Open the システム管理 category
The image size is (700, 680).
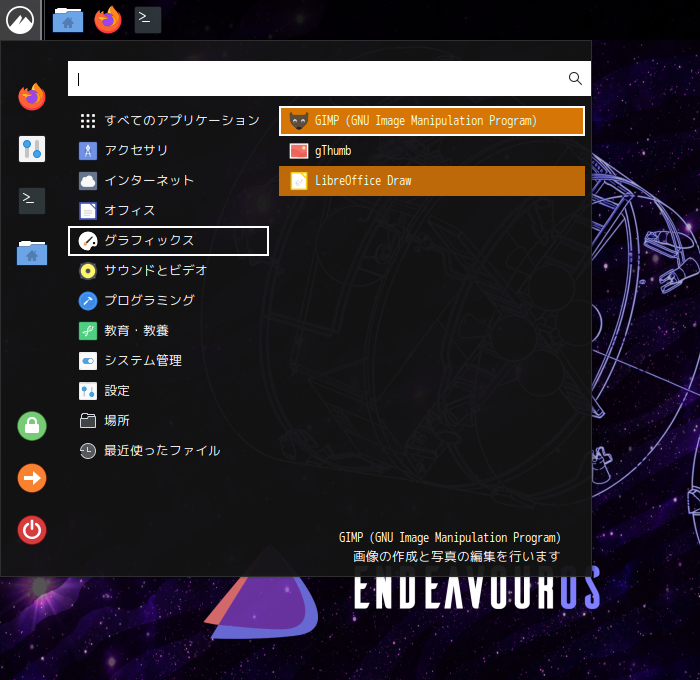pyautogui.click(x=168, y=361)
